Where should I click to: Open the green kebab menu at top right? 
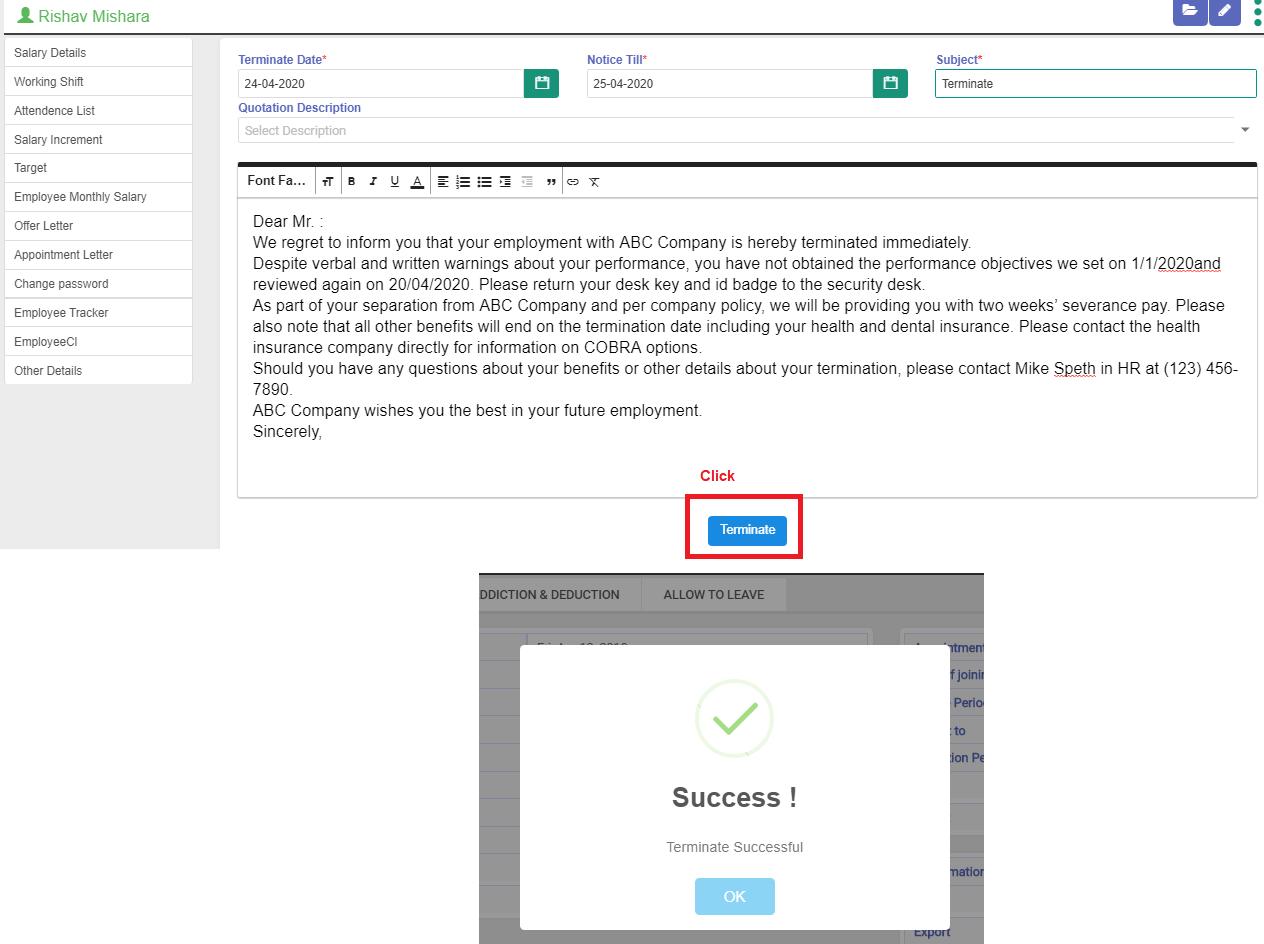(1257, 13)
